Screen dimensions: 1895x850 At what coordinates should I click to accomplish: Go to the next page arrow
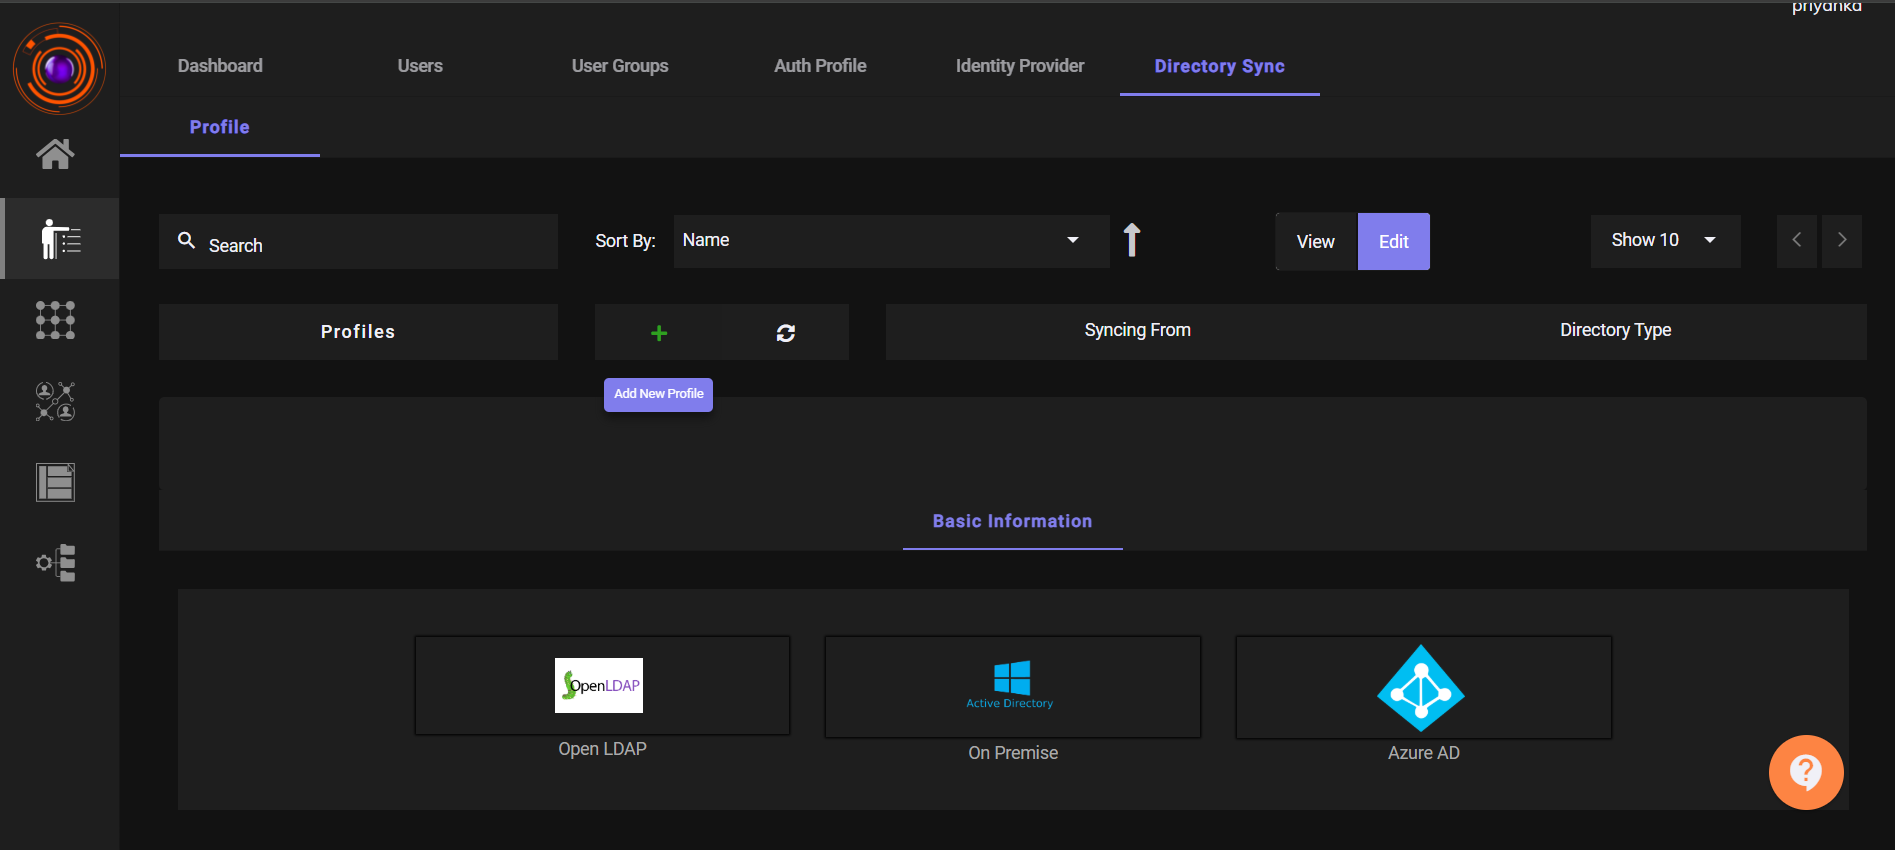(1842, 240)
